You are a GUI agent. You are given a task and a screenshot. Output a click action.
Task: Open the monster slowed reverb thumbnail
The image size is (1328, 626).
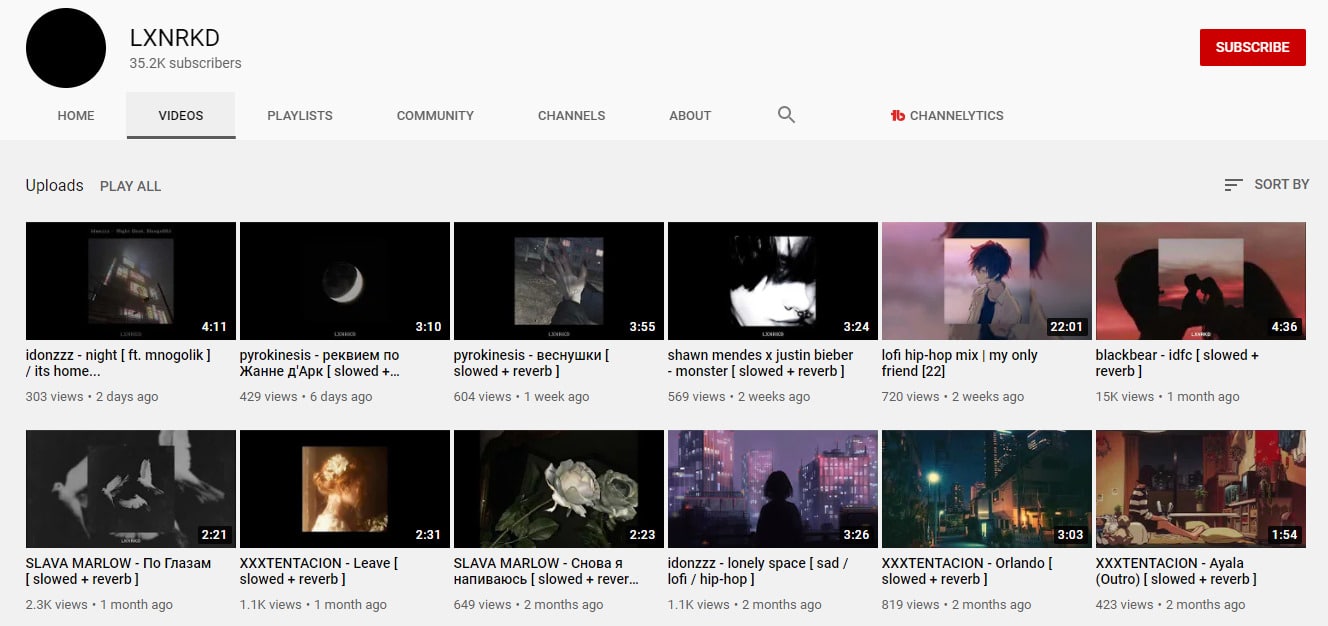[x=773, y=281]
